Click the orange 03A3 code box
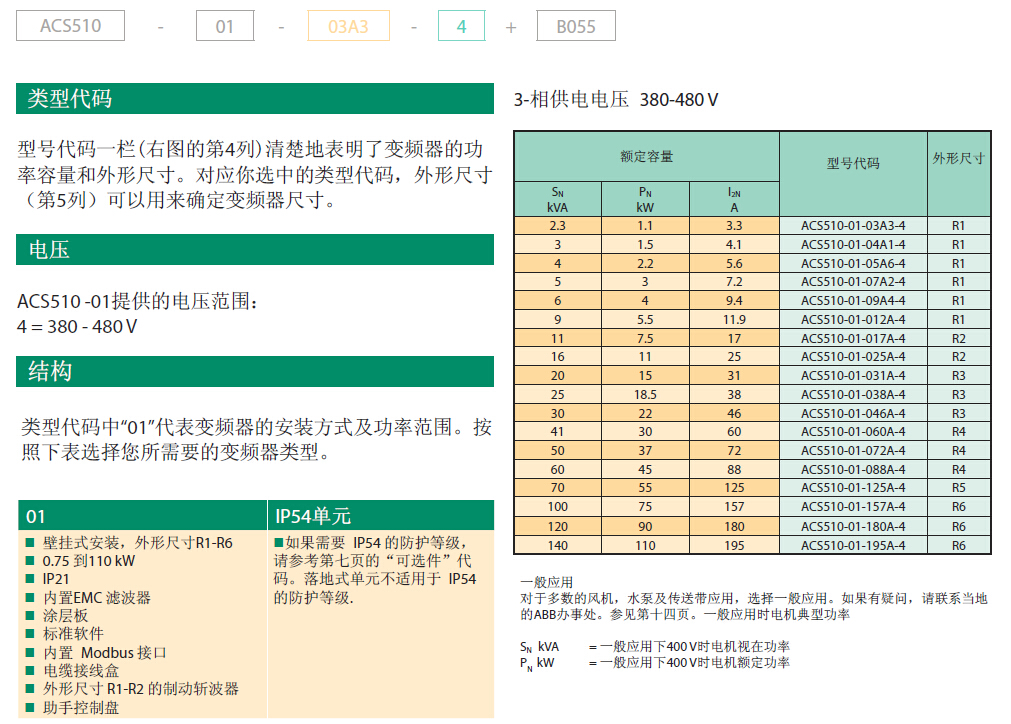The width and height of the screenshot is (1011, 724). click(x=348, y=26)
